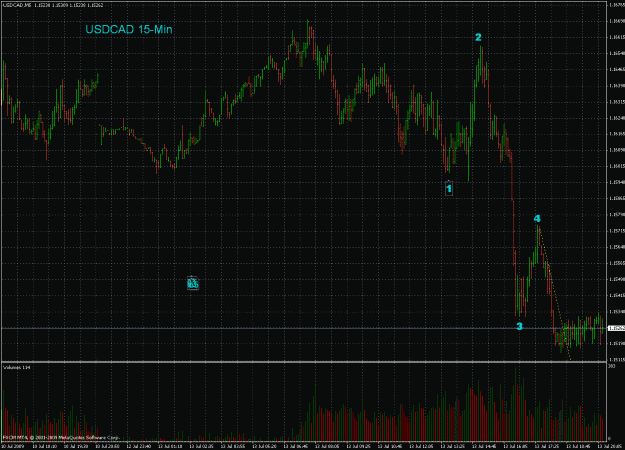The image size is (625, 450).
Task: Click the 13 Jul 12:05 time axis label
Action: tap(423, 447)
